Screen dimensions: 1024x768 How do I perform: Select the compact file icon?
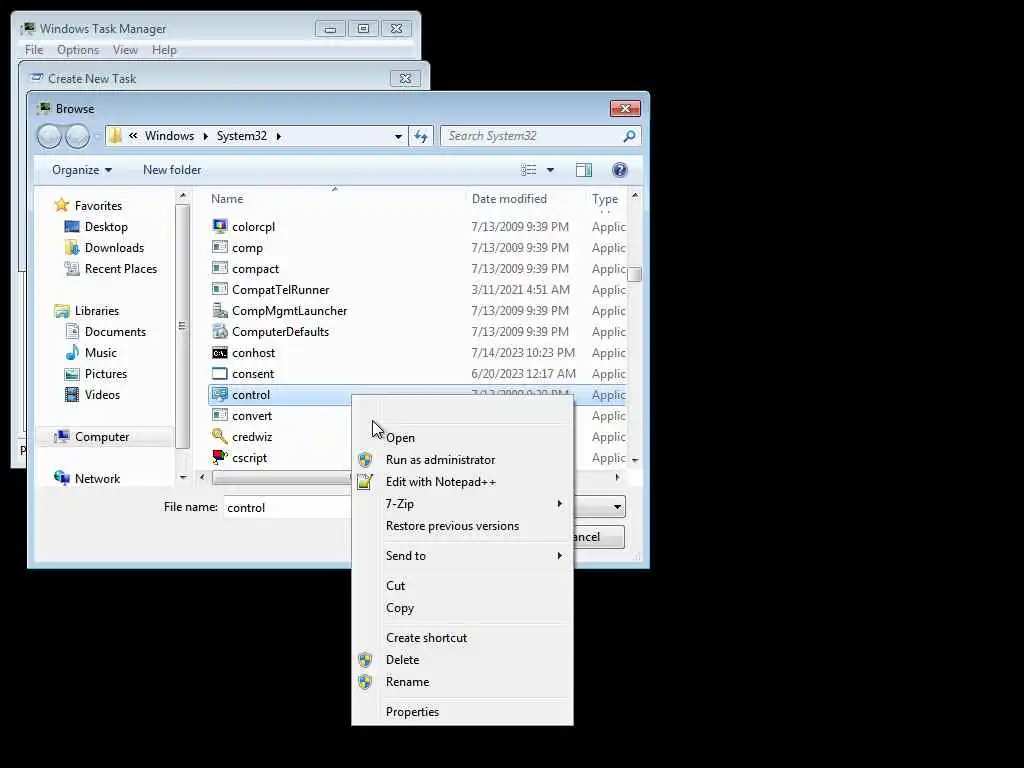click(220, 268)
